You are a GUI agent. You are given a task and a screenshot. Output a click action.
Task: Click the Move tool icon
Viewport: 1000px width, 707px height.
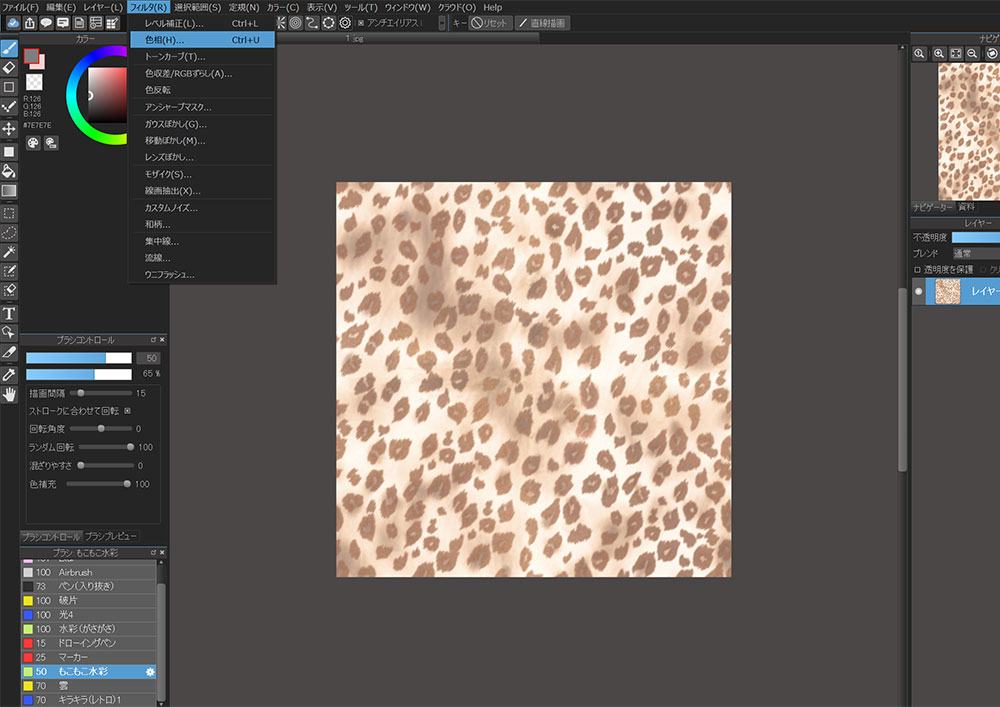coord(9,129)
